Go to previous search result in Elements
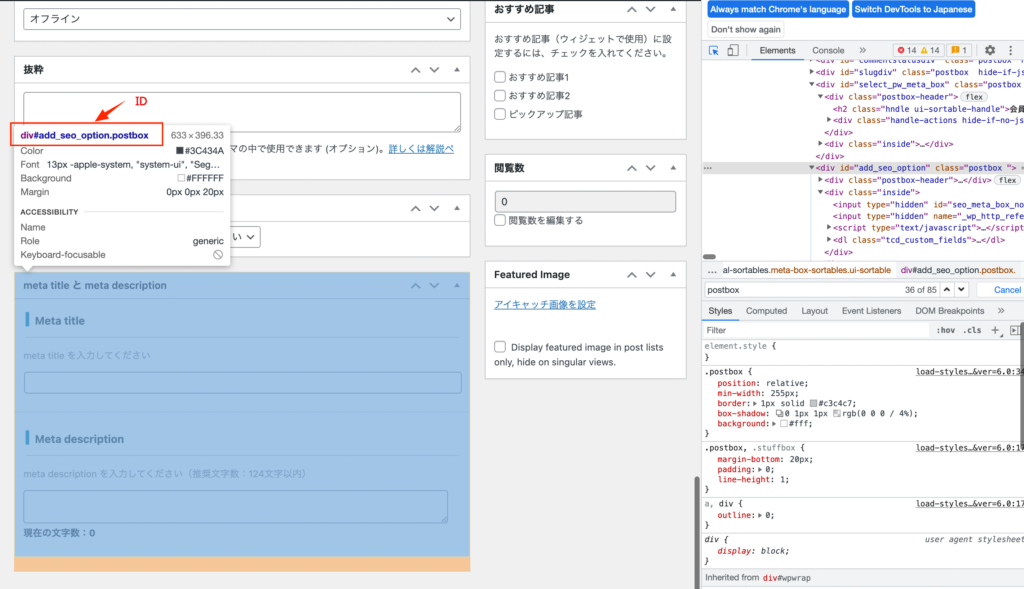Viewport: 1024px width, 589px height. pos(946,289)
